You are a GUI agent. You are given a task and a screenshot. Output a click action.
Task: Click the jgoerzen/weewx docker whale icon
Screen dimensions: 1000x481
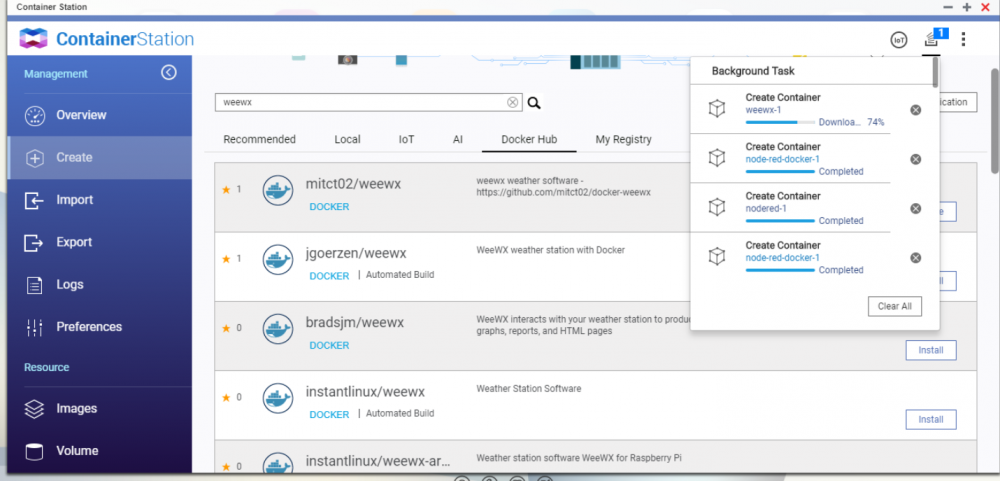tap(278, 260)
